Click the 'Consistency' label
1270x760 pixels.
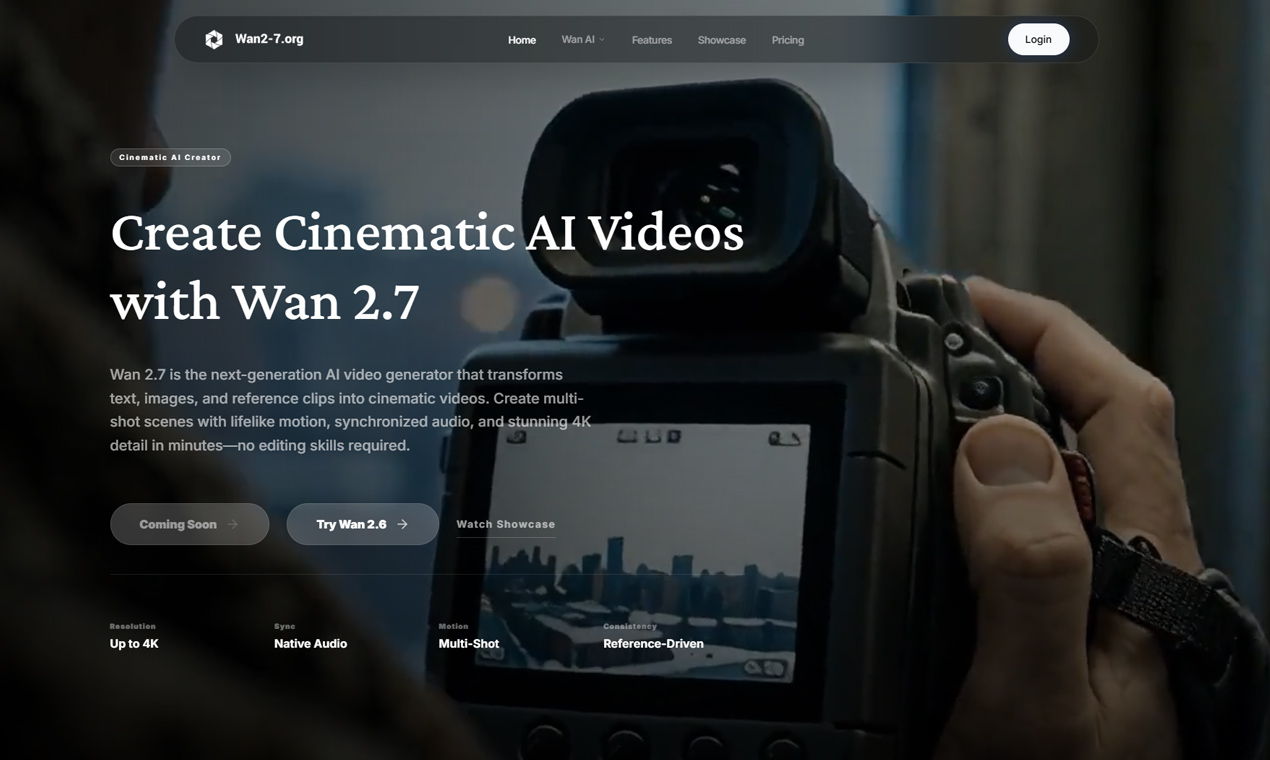(630, 626)
